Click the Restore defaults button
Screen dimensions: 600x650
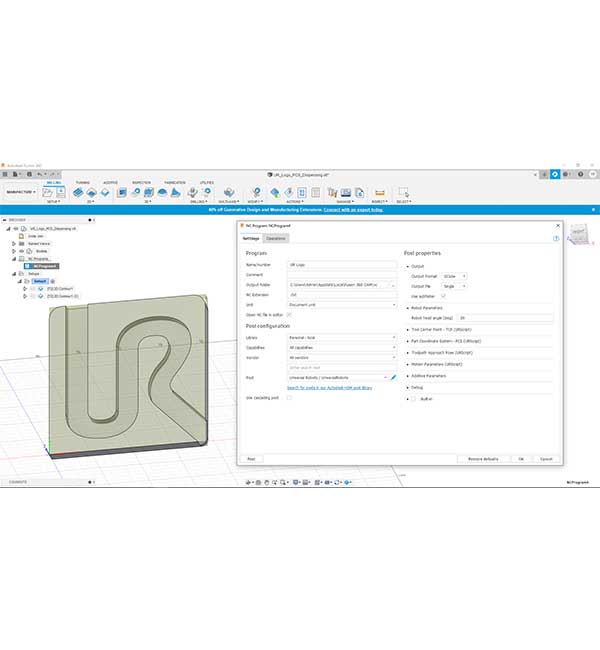tap(483, 459)
